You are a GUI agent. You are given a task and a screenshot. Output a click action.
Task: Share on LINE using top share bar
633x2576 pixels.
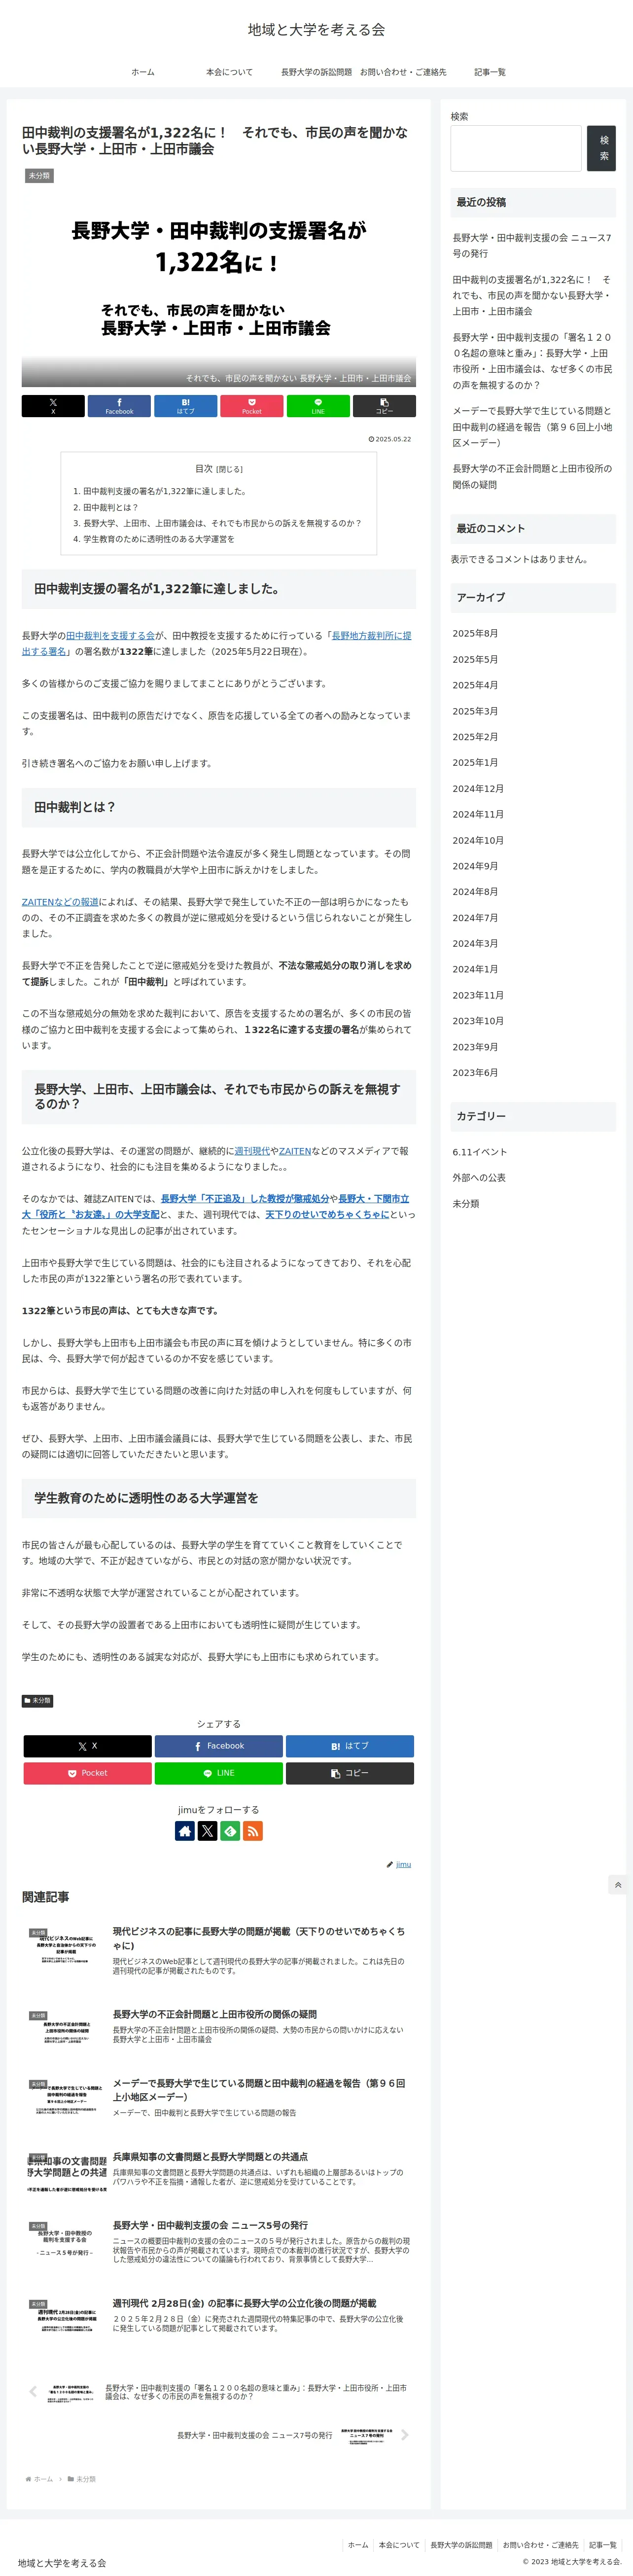click(x=318, y=406)
